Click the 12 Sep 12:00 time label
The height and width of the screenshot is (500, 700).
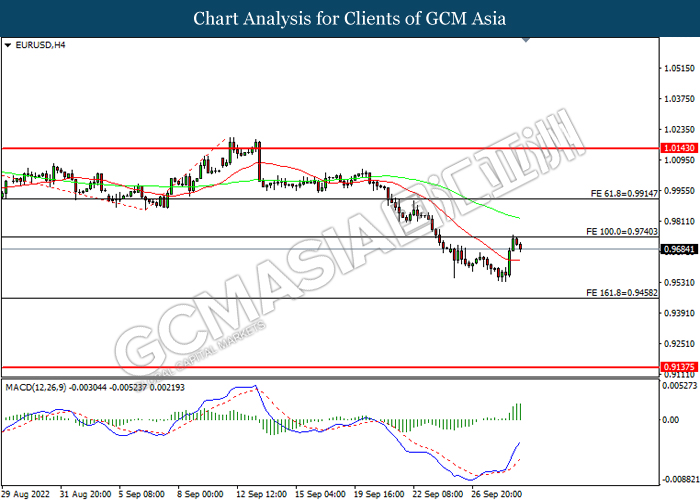point(262,494)
